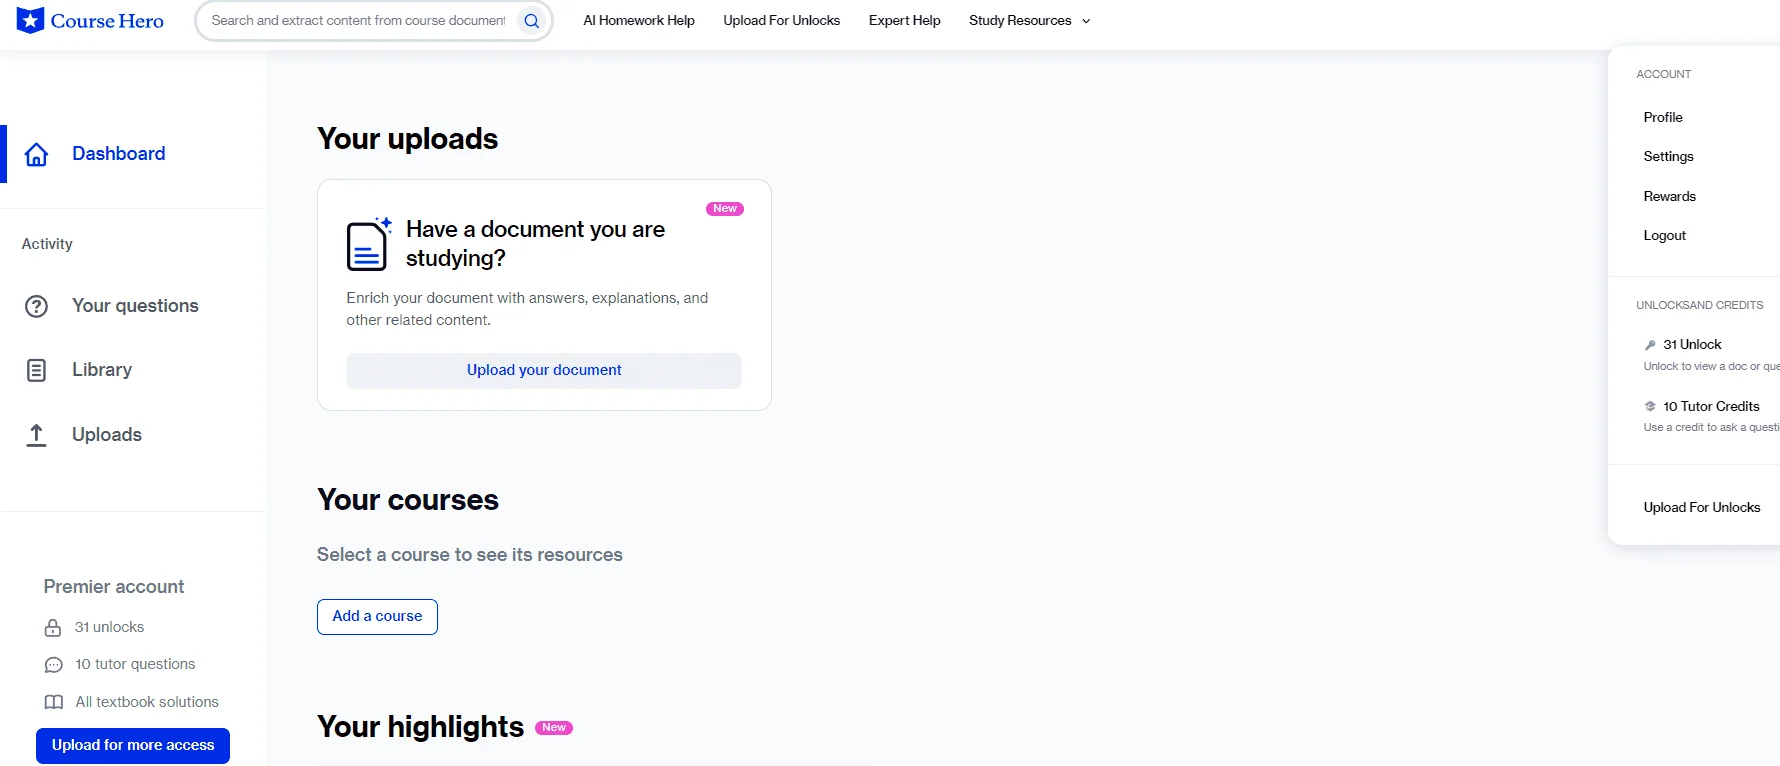1780x766 pixels.
Task: Click the Library document icon
Action: click(x=36, y=370)
